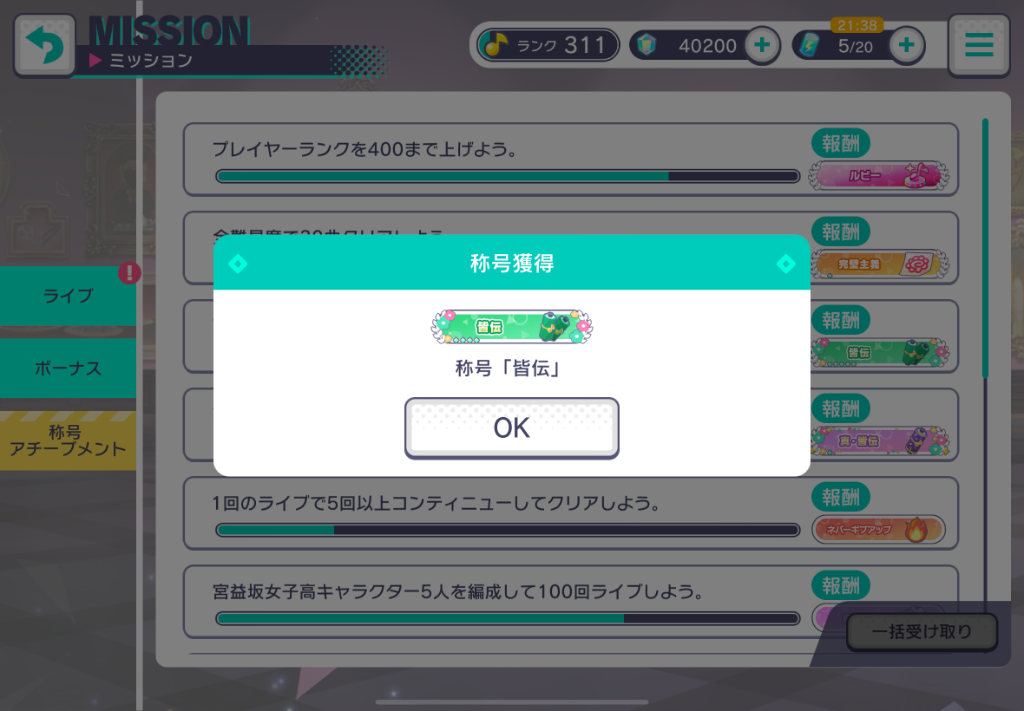The width and height of the screenshot is (1024, 711).
Task: Tap the 皆伝 title badge in dialog
Action: click(x=511, y=326)
